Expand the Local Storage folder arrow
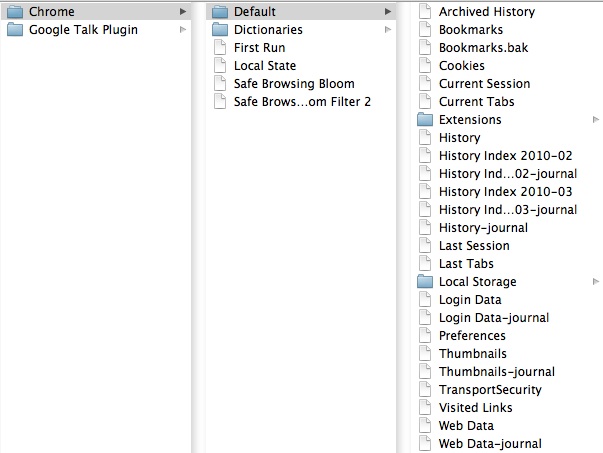 click(x=596, y=281)
